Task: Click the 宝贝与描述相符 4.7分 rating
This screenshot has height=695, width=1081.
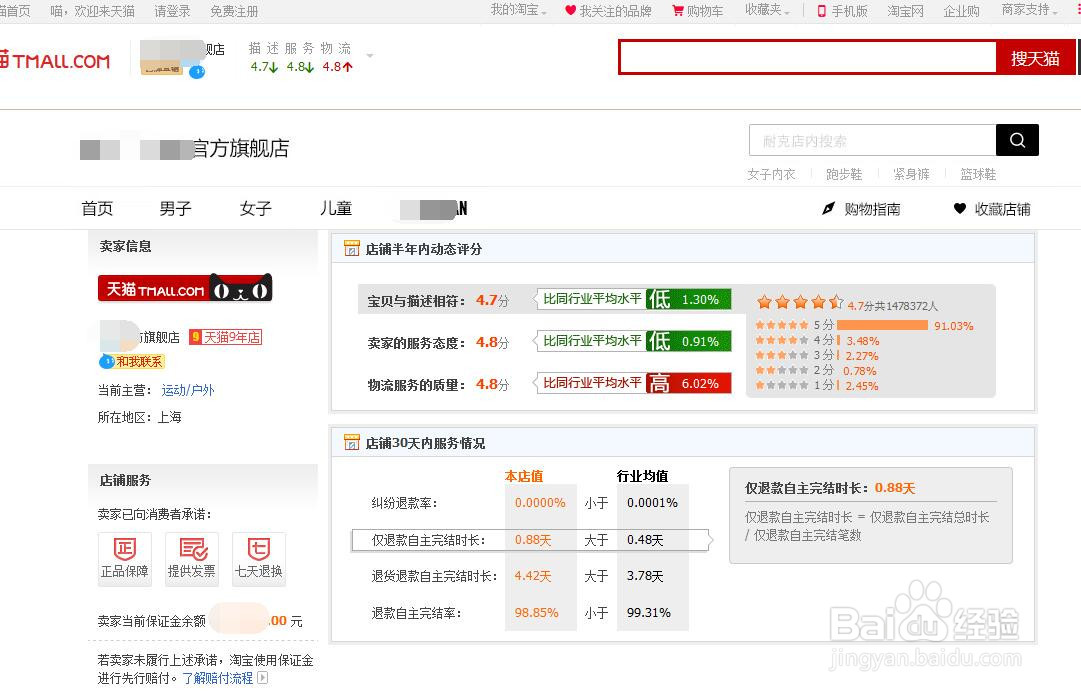Action: pos(492,301)
